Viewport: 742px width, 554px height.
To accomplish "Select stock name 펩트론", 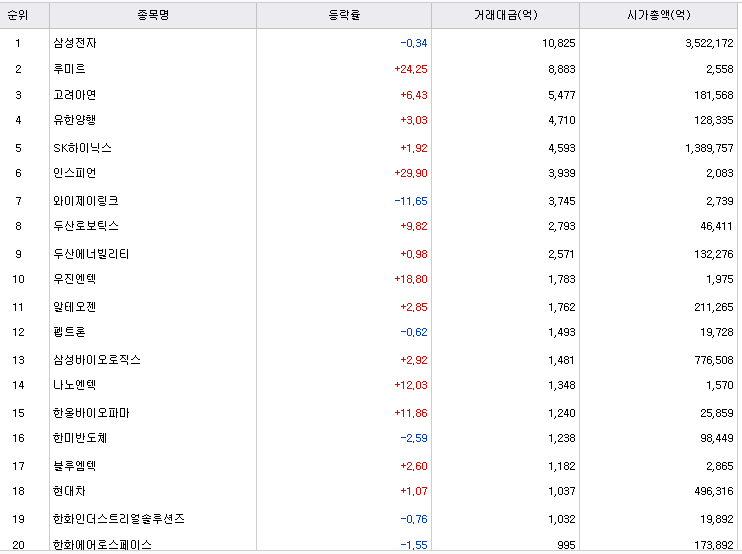I will [x=69, y=332].
